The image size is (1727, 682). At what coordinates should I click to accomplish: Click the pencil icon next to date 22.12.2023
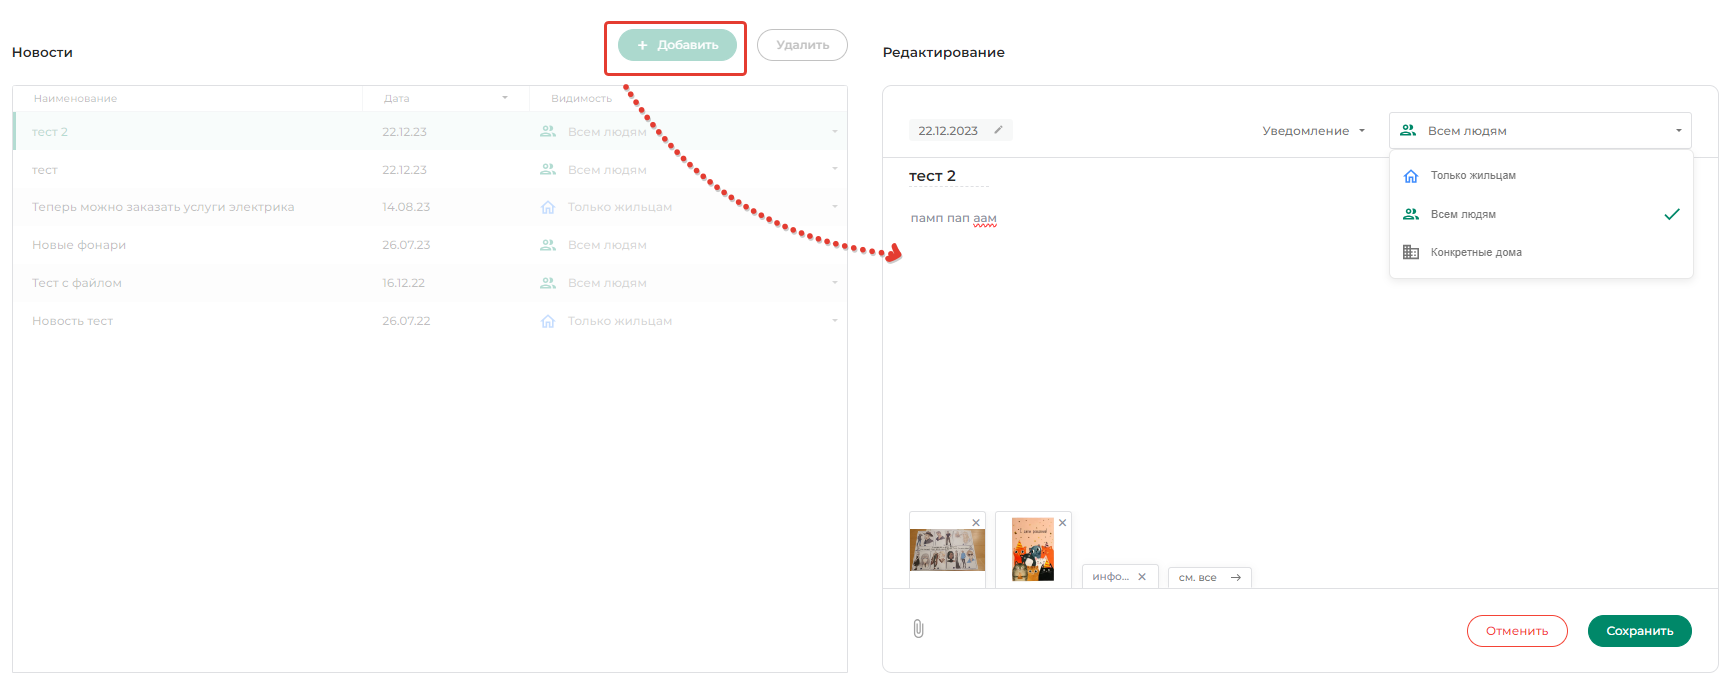pos(998,130)
